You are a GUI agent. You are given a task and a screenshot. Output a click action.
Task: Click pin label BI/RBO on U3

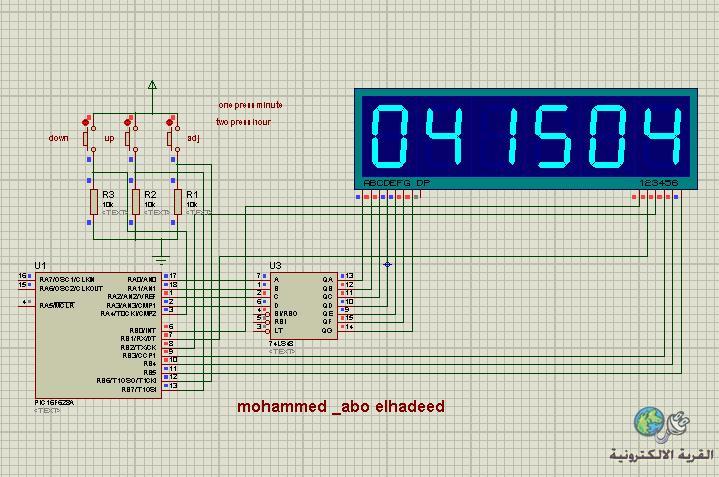pyautogui.click(x=286, y=314)
